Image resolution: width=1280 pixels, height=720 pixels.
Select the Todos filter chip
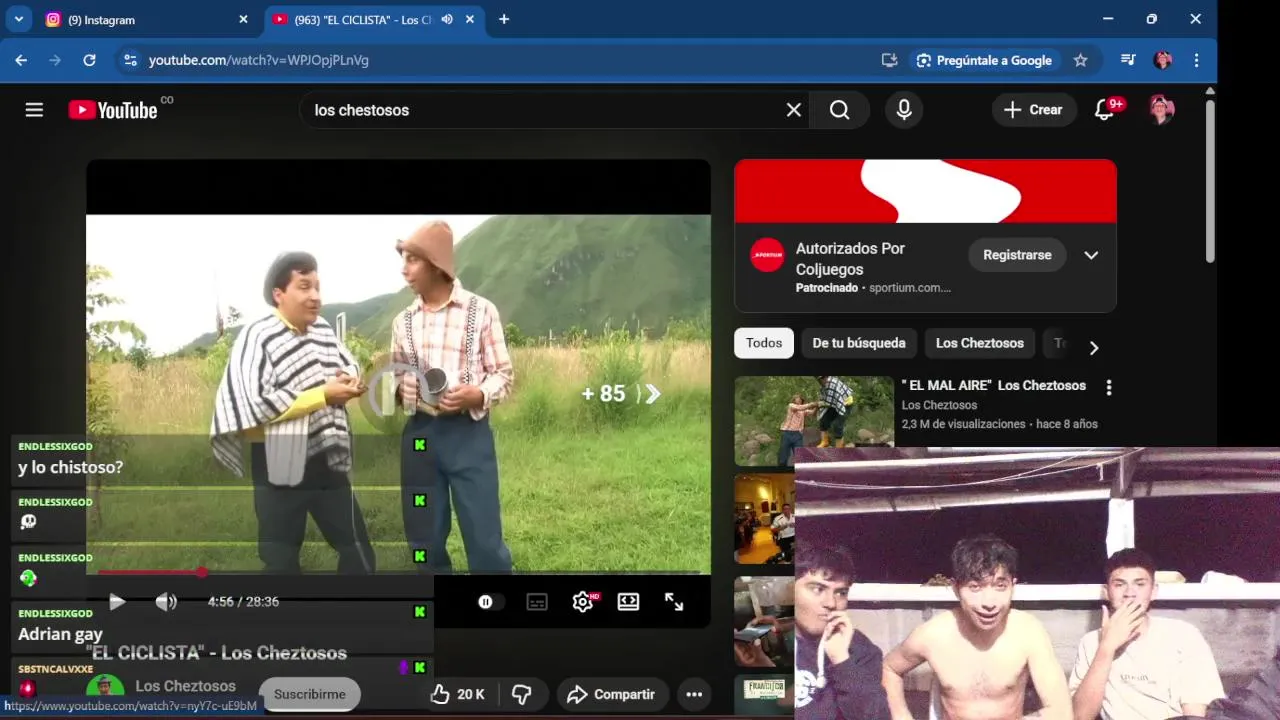764,343
